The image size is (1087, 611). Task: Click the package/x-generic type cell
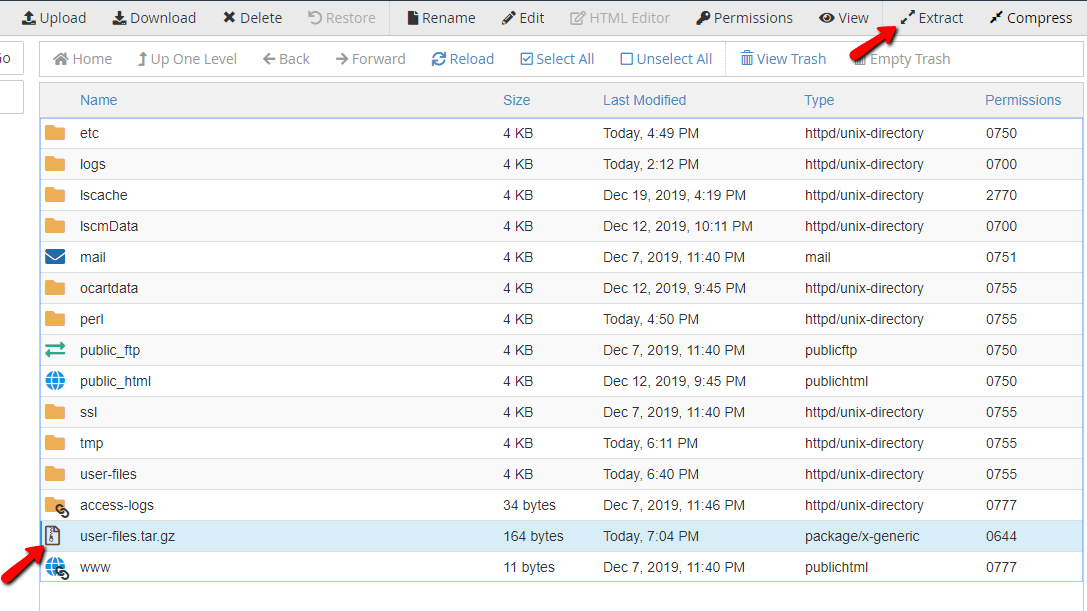(862, 536)
